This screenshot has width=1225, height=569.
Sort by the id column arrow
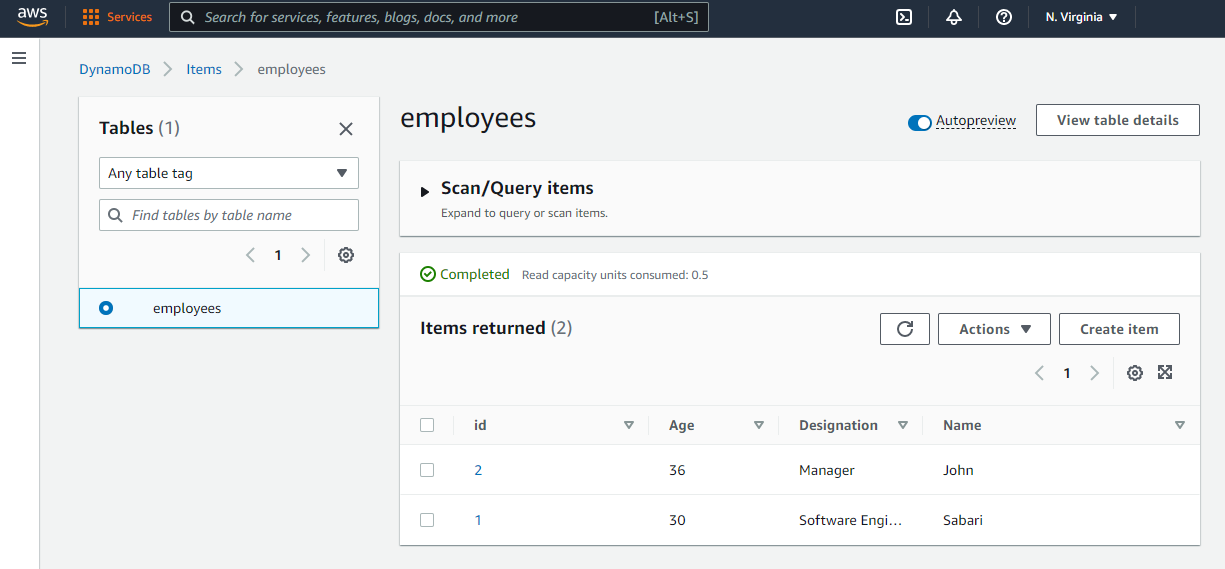[x=629, y=425]
